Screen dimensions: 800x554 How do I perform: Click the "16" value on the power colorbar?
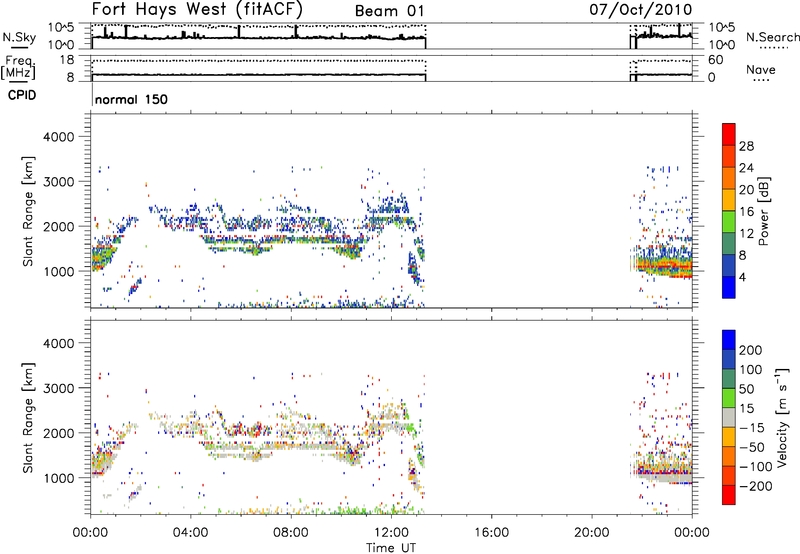pyautogui.click(x=746, y=212)
